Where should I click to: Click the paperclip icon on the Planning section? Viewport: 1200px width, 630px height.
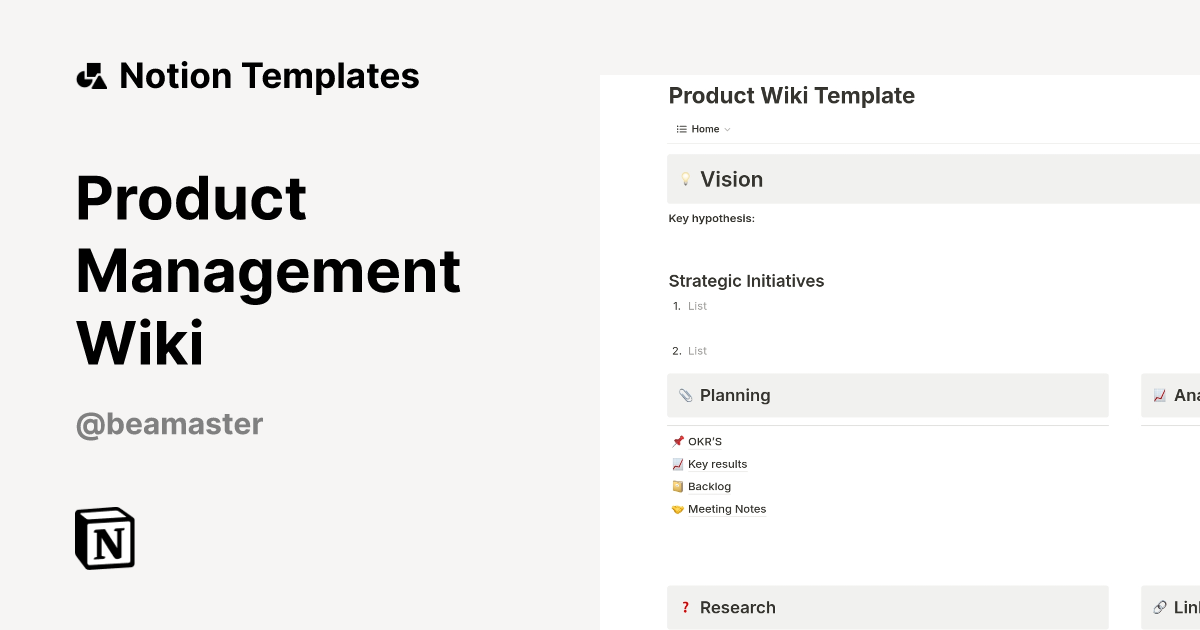tap(685, 395)
